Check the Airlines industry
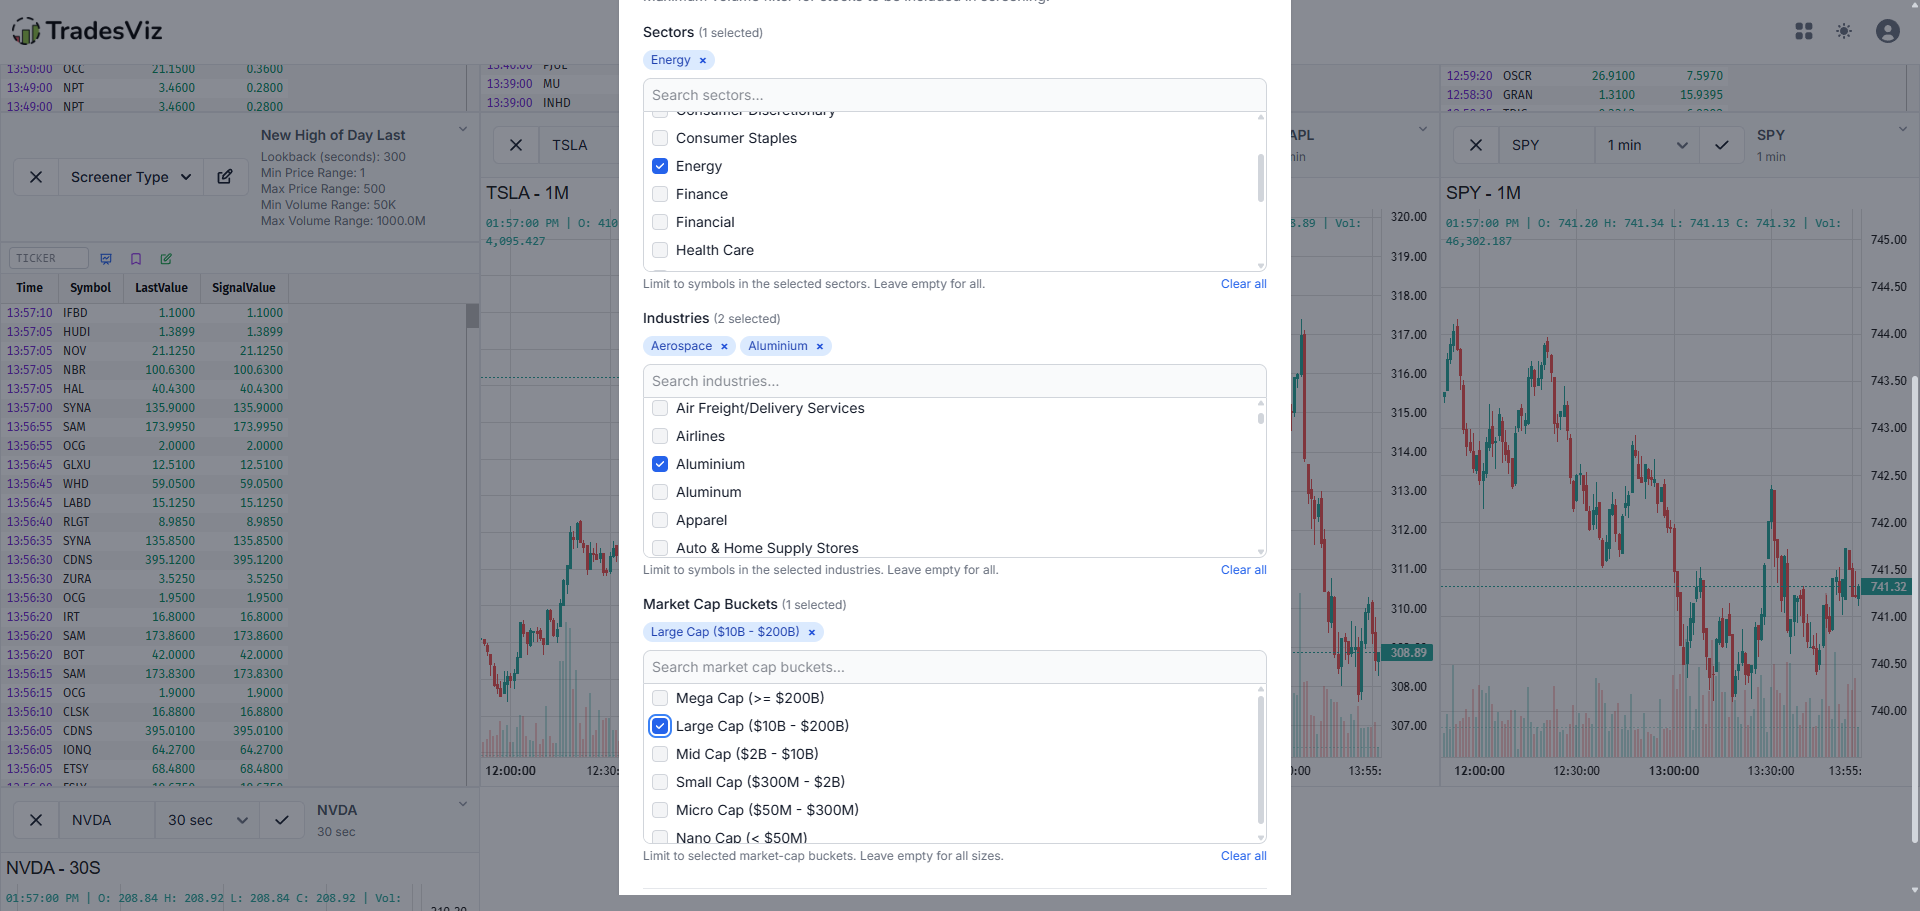 (x=660, y=436)
